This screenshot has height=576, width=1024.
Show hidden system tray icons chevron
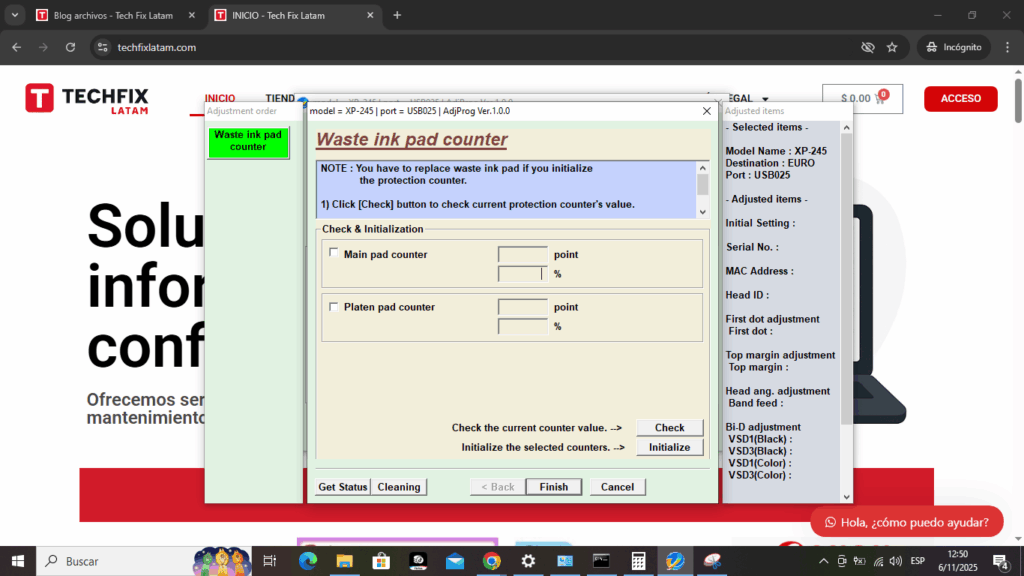tap(823, 561)
